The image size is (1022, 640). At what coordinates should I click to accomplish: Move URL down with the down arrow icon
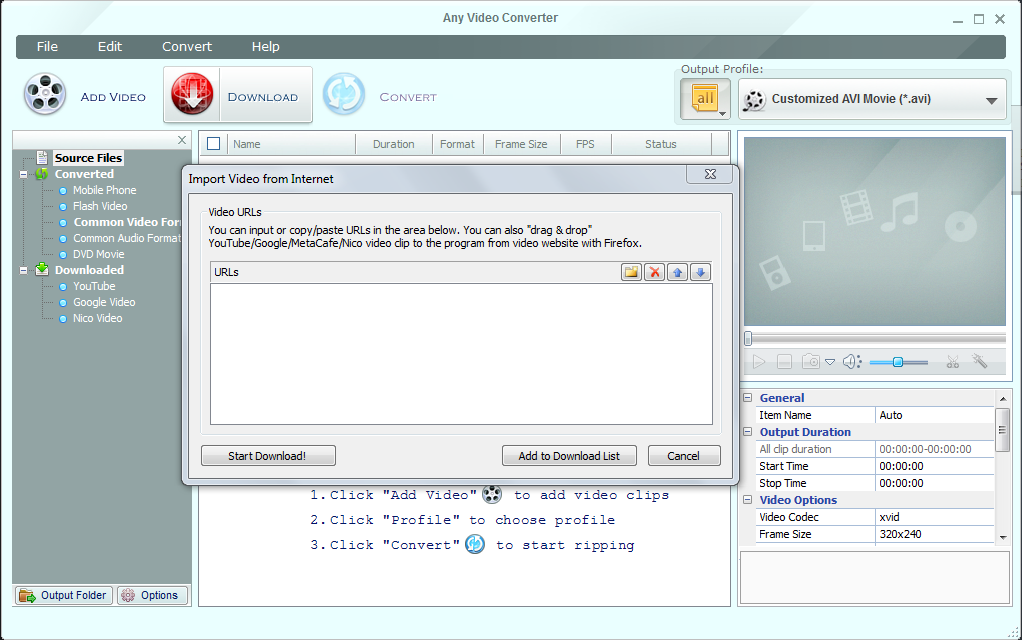(x=700, y=272)
